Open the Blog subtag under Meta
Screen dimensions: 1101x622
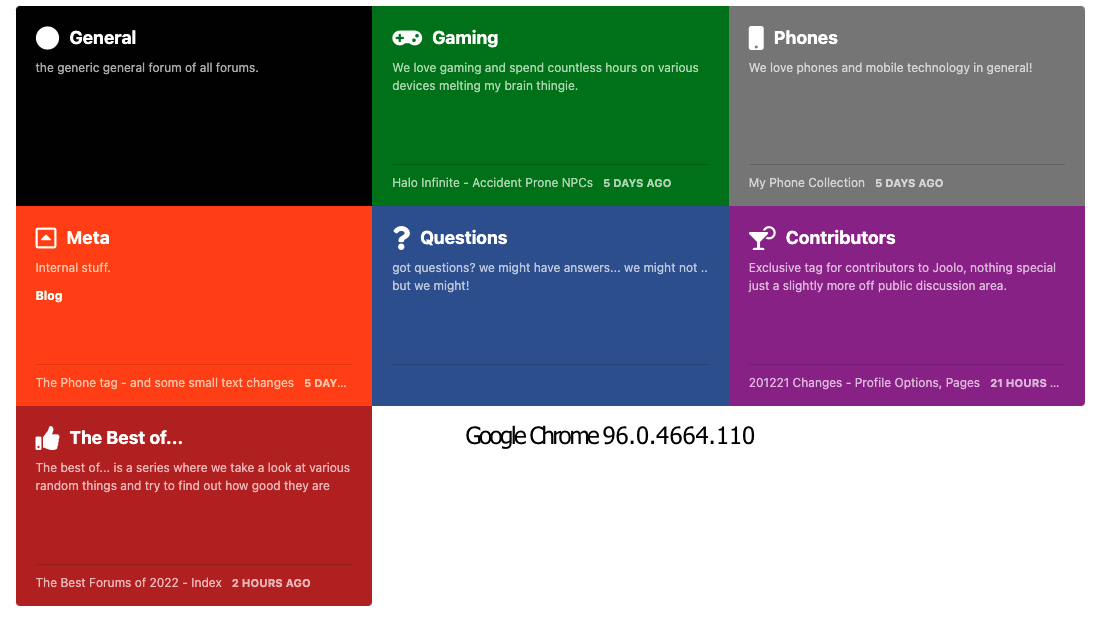[x=48, y=296]
